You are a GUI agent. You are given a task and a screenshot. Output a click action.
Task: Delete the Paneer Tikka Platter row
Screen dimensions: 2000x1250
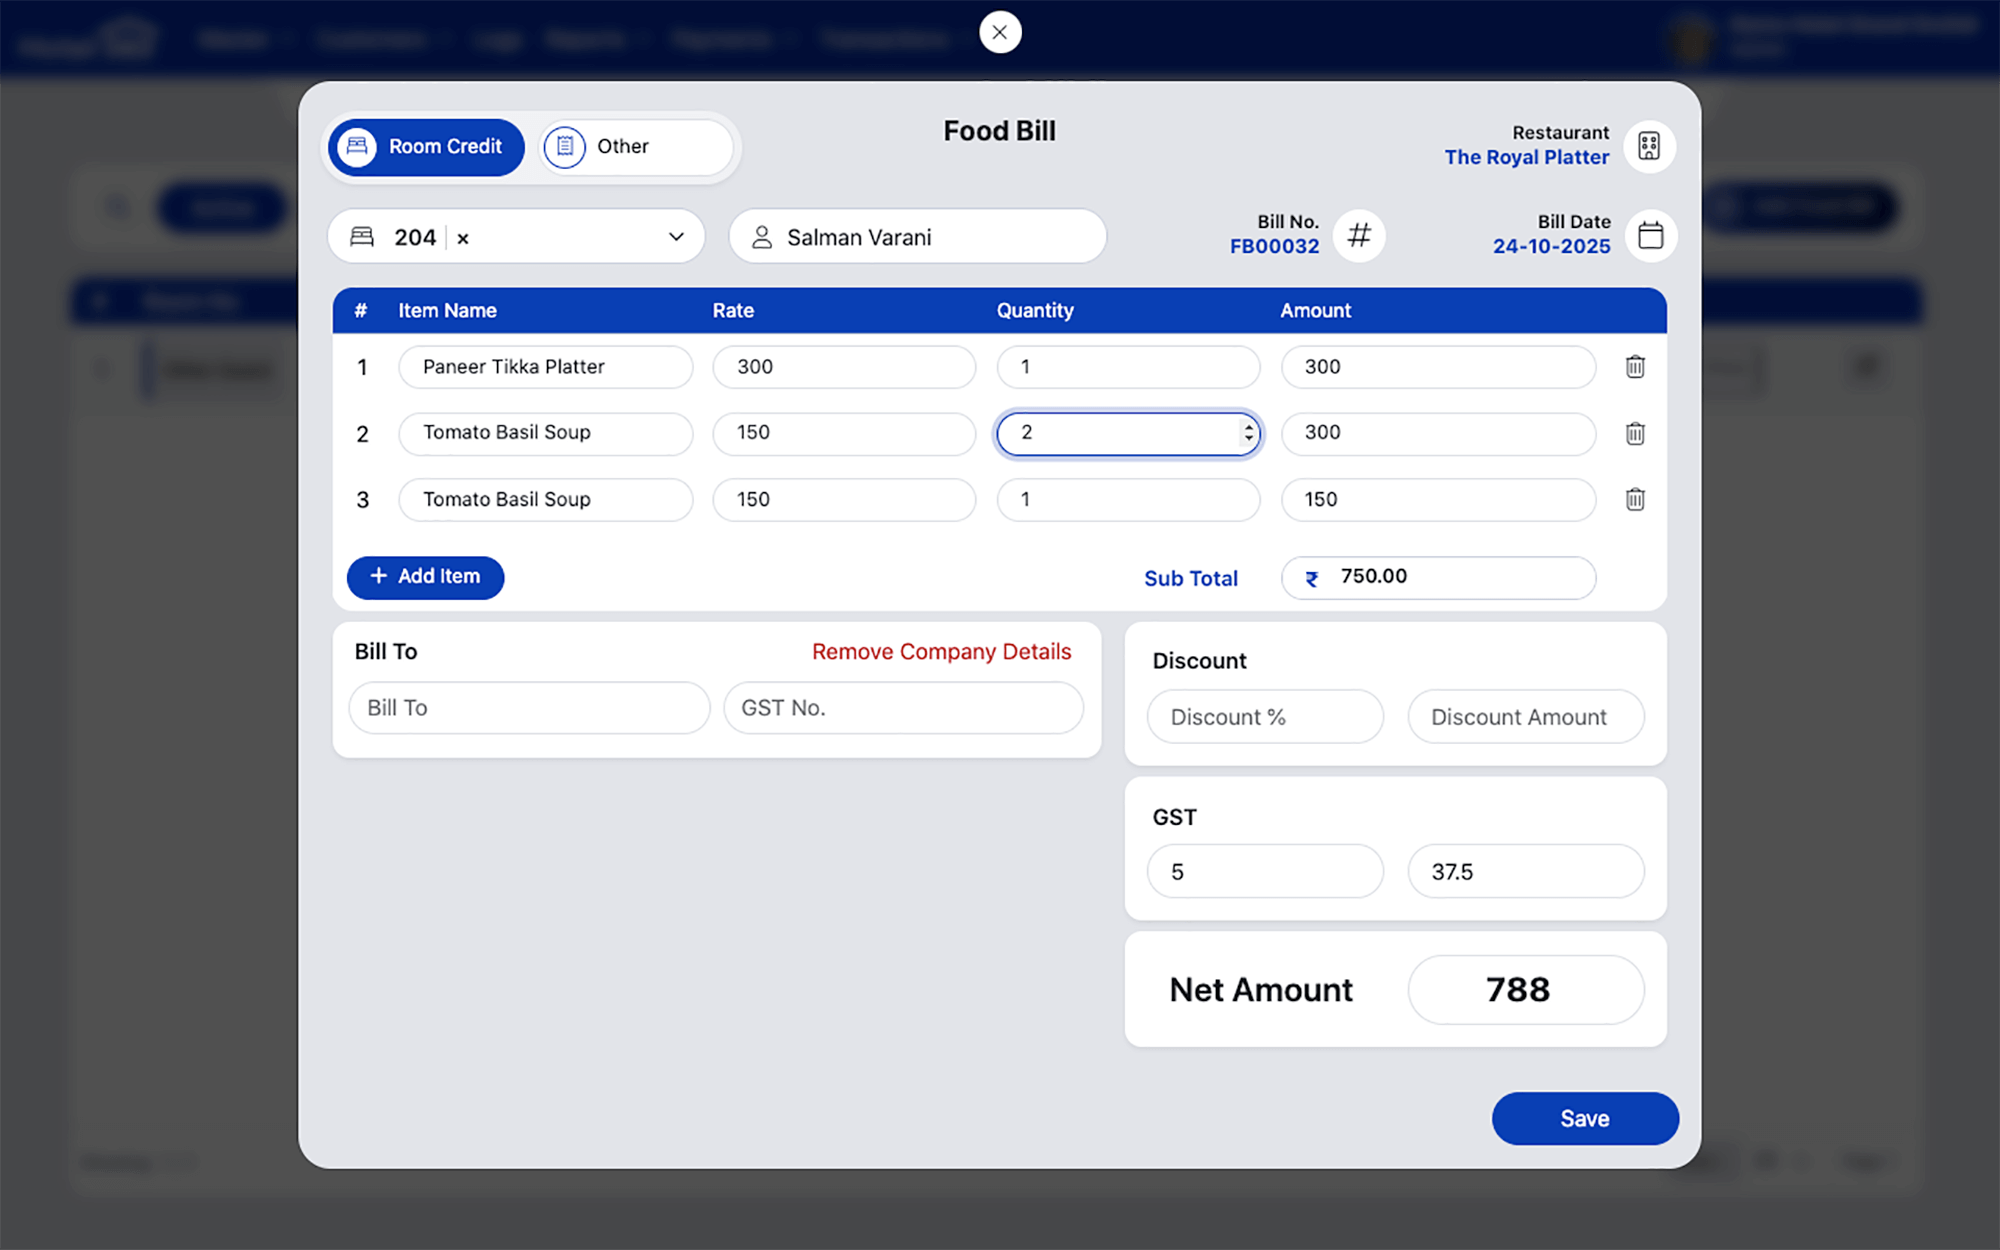pyautogui.click(x=1635, y=367)
